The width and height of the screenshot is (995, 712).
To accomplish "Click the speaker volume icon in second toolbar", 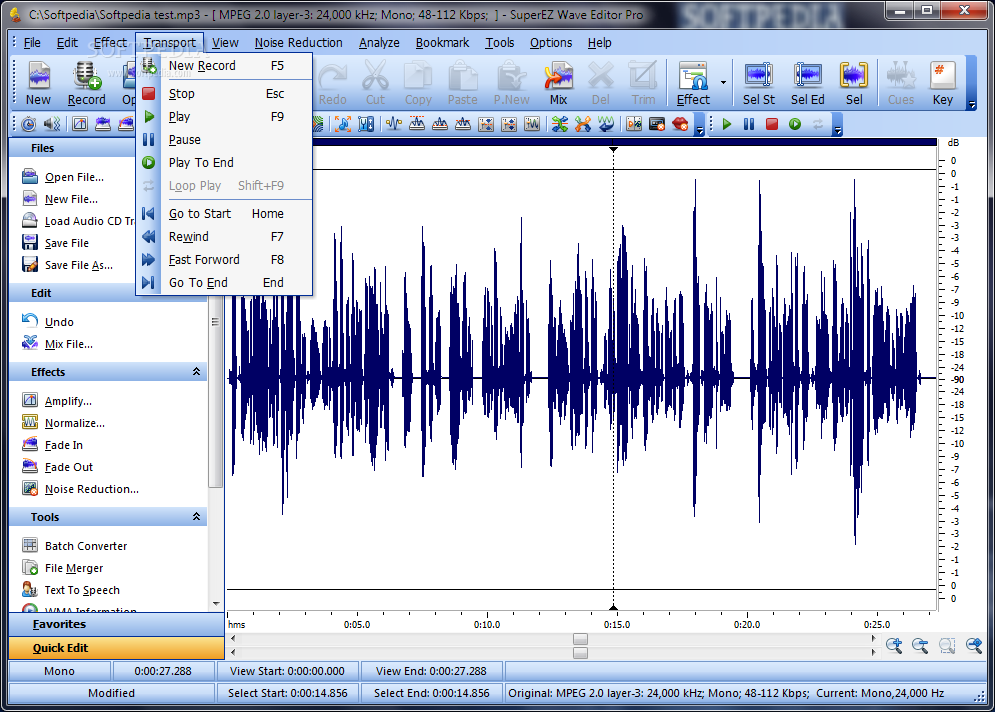I will [x=52, y=124].
